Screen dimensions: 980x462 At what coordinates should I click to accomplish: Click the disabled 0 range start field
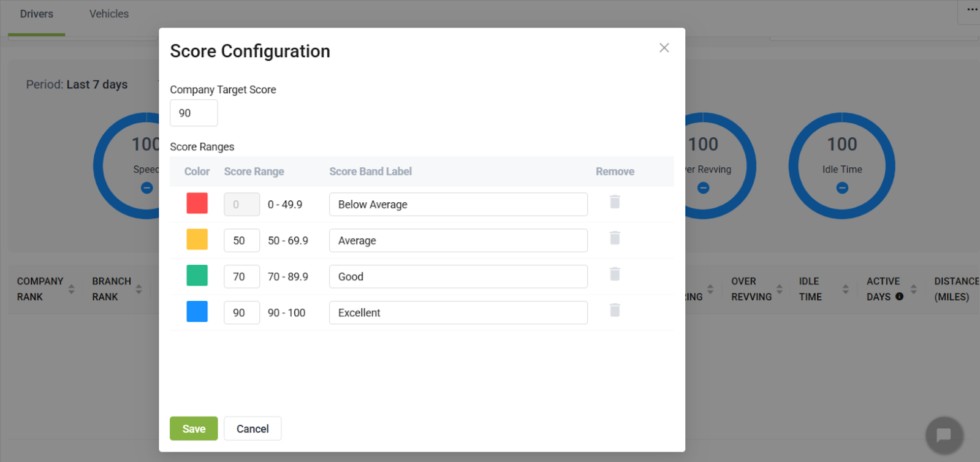[x=242, y=204]
